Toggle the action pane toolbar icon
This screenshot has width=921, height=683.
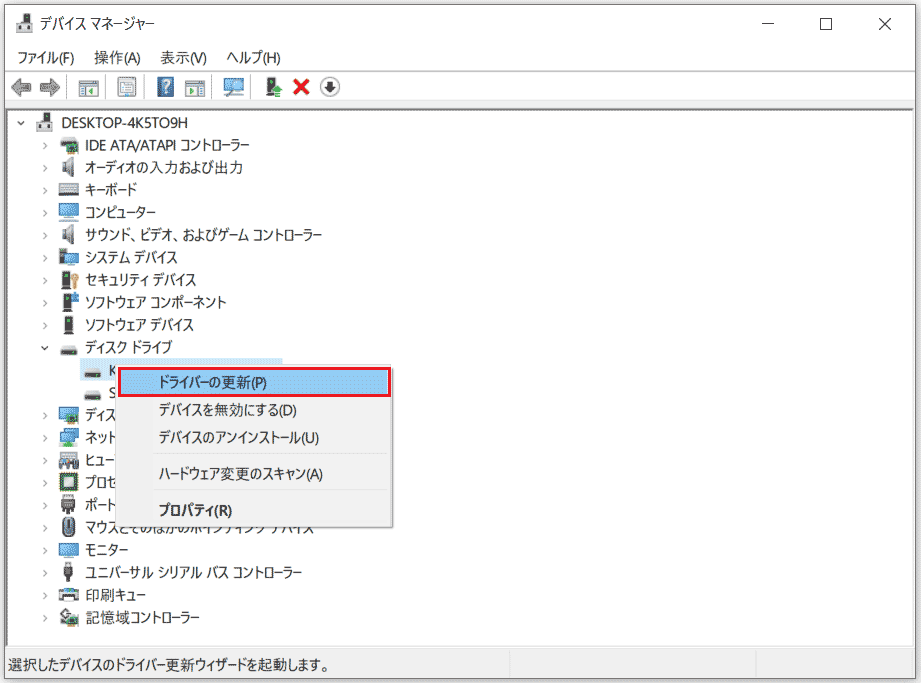click(194, 88)
